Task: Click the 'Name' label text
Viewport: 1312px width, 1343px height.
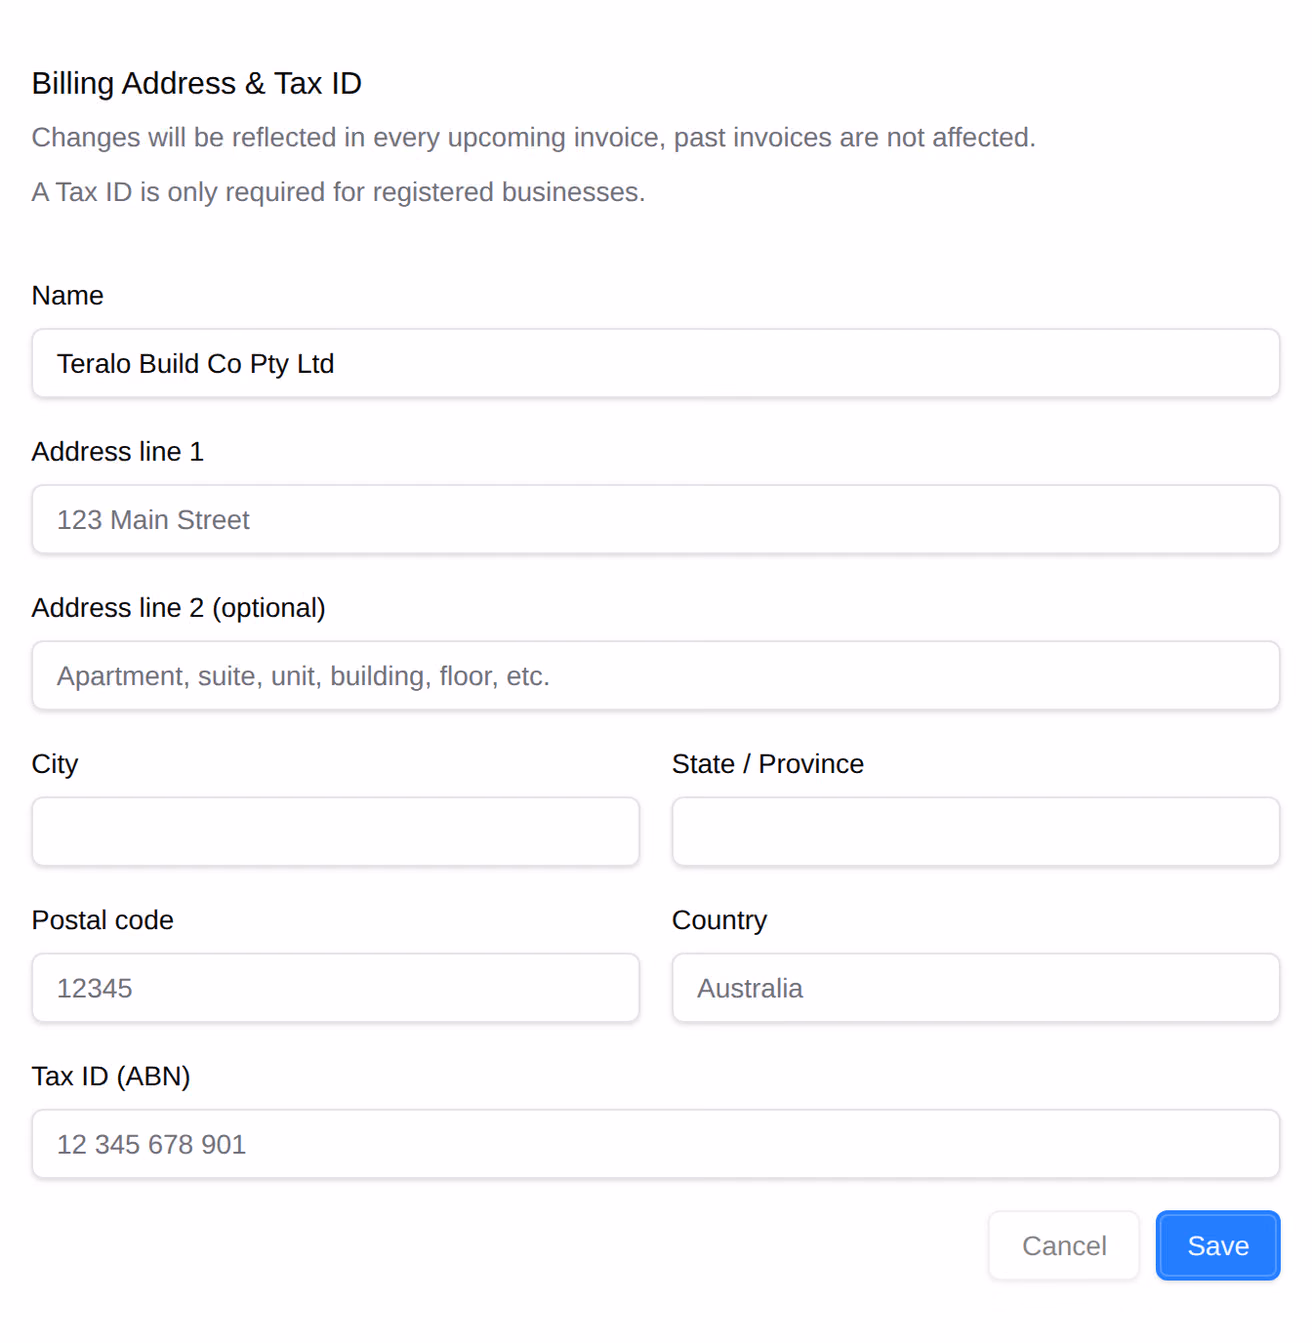Action: pyautogui.click(x=68, y=295)
